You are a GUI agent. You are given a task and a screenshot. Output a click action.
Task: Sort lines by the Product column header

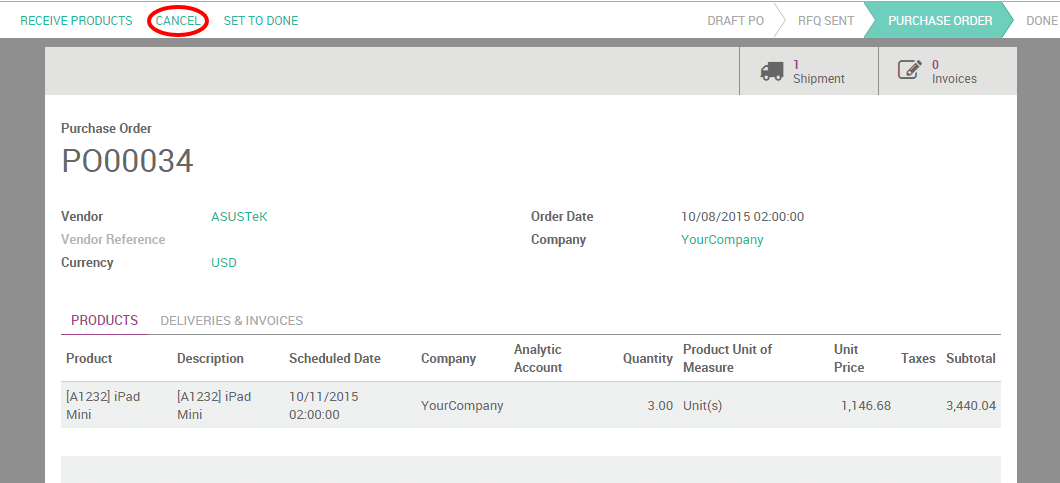(89, 359)
